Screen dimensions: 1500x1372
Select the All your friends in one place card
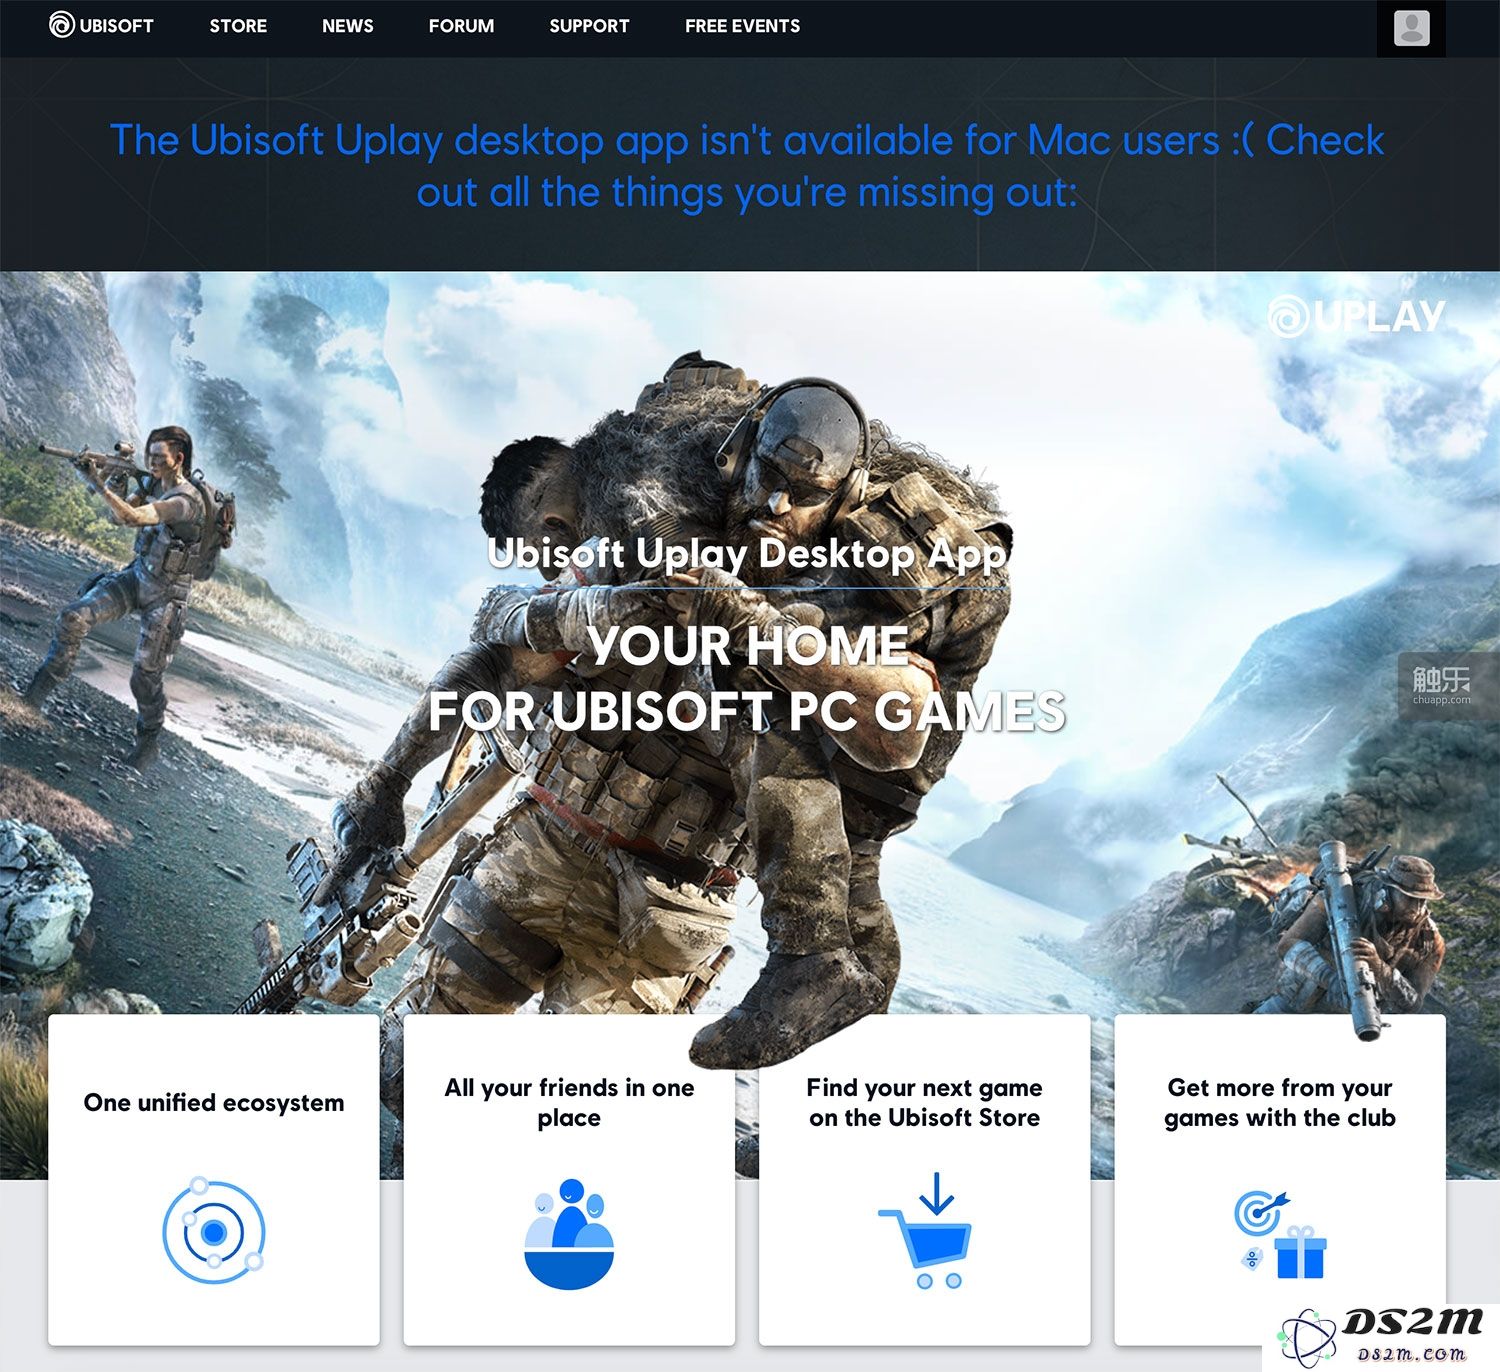tap(569, 1180)
